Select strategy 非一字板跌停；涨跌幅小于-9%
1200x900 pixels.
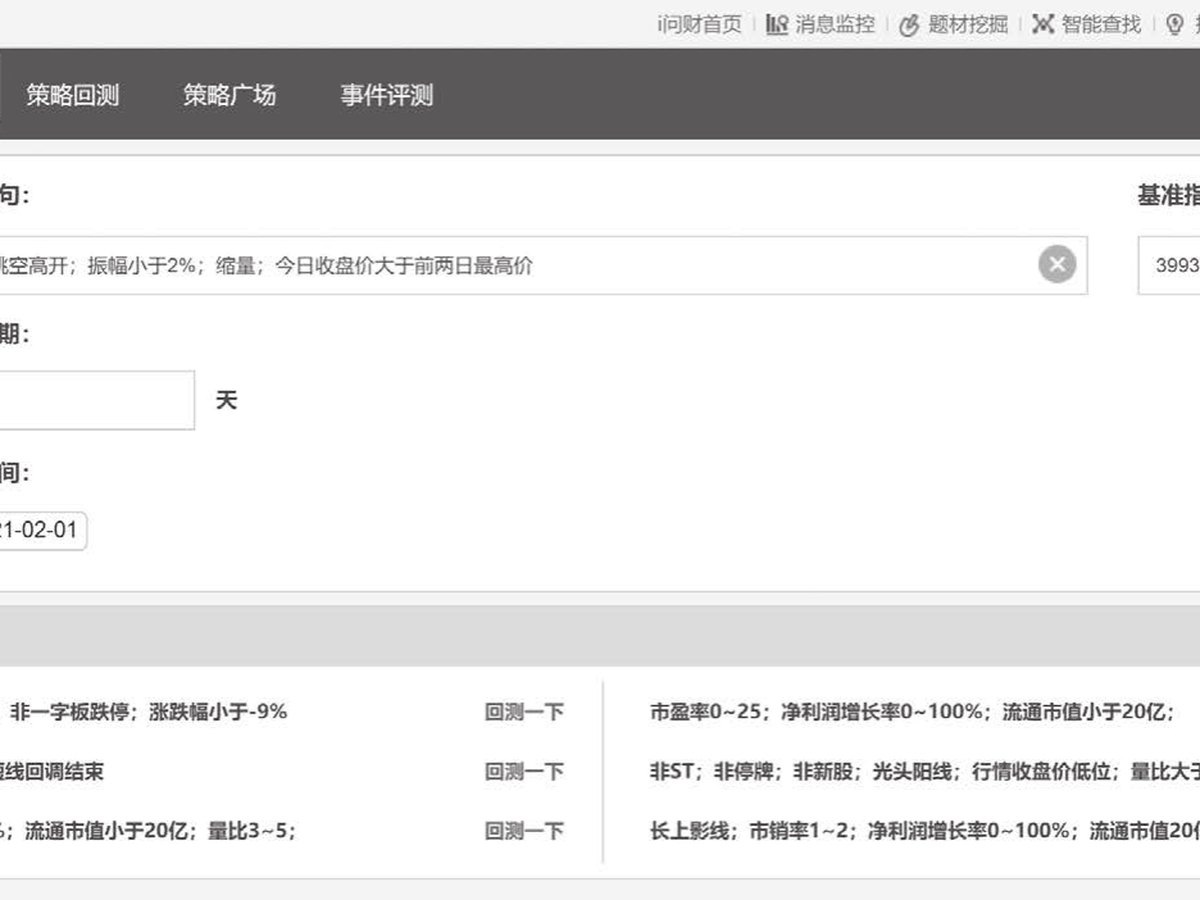[x=148, y=712]
